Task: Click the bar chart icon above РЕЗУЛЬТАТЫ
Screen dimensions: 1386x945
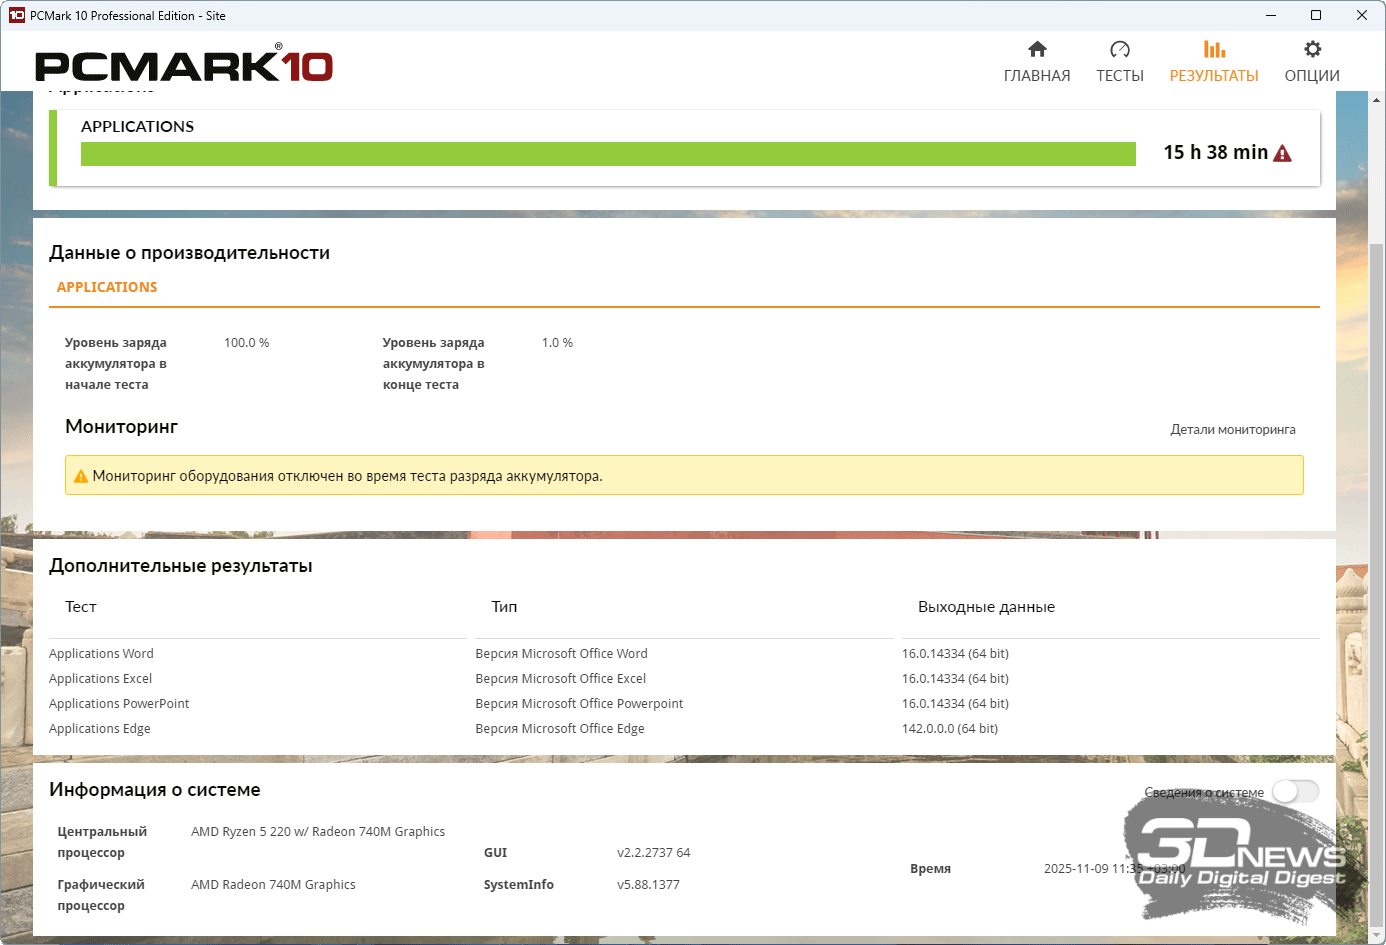Action: tap(1214, 49)
